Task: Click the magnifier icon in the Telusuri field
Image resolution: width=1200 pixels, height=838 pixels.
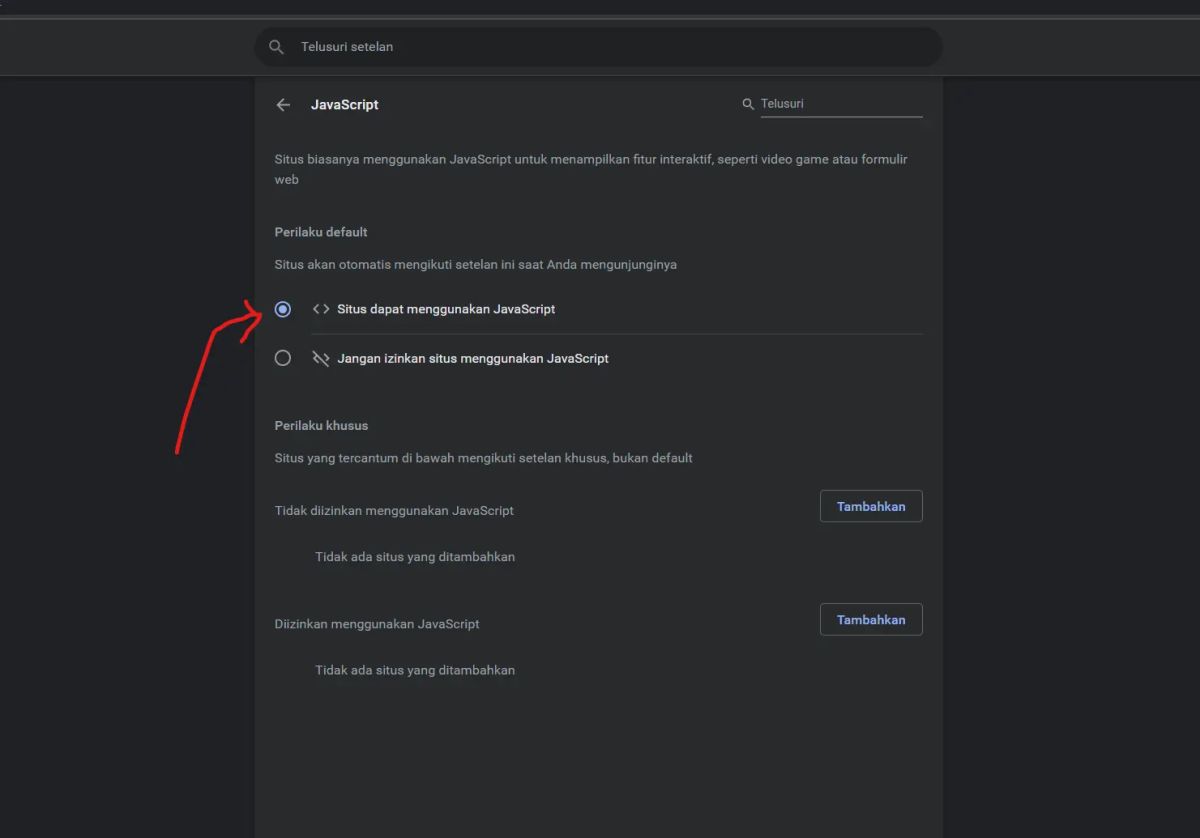Action: pos(747,103)
